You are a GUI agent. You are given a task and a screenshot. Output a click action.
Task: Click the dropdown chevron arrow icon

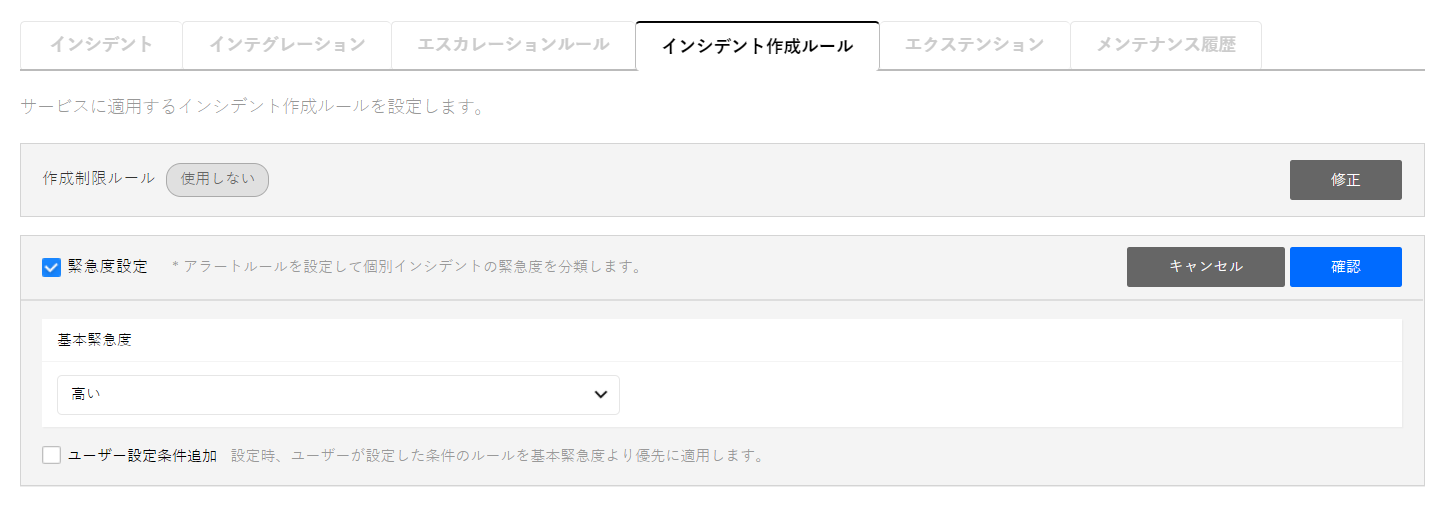601,395
